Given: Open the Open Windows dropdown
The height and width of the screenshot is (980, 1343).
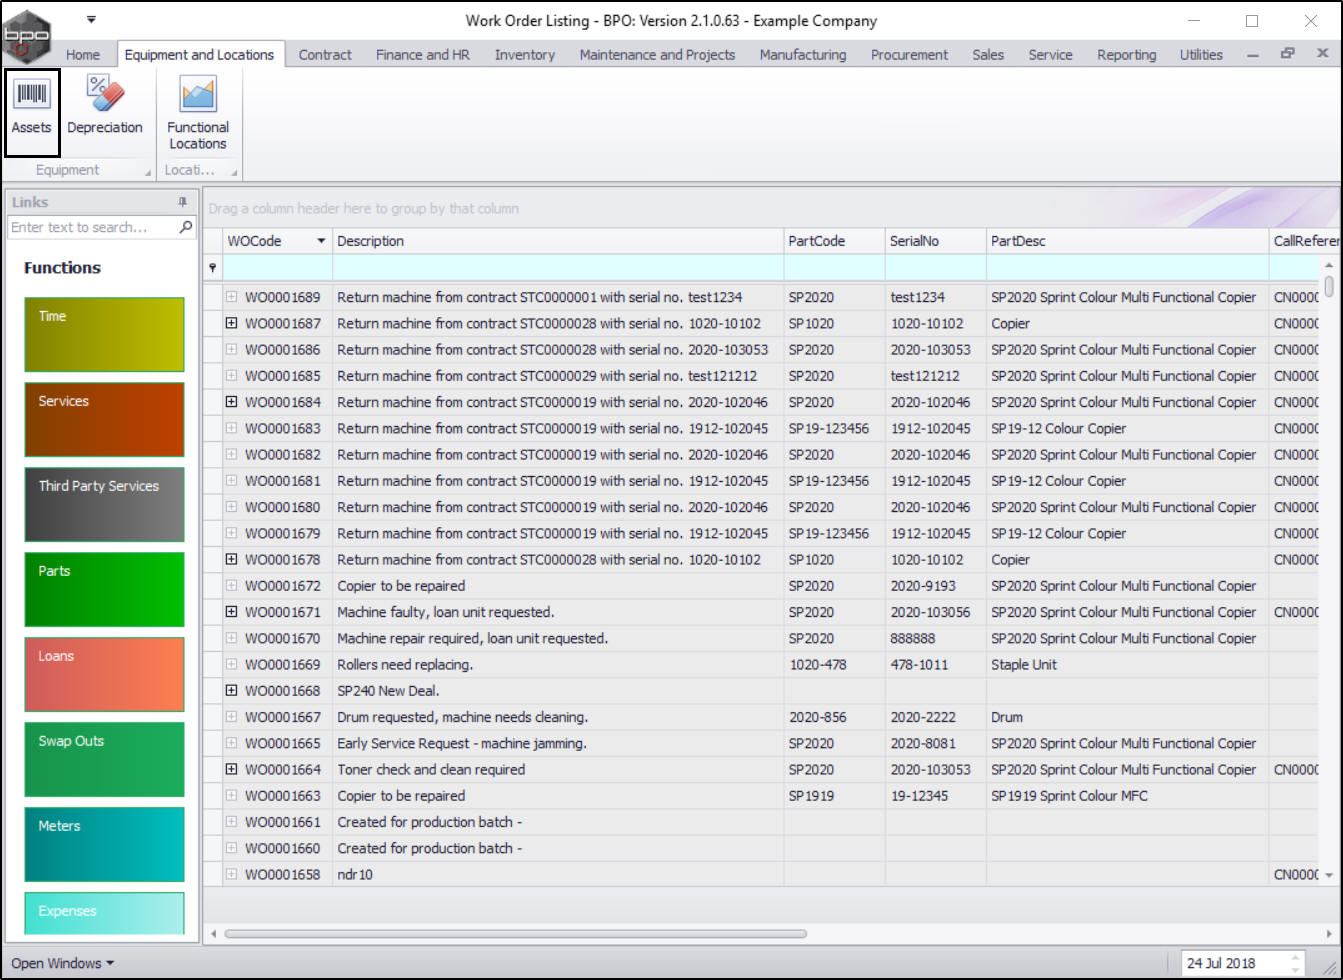Looking at the screenshot, I should (x=62, y=963).
